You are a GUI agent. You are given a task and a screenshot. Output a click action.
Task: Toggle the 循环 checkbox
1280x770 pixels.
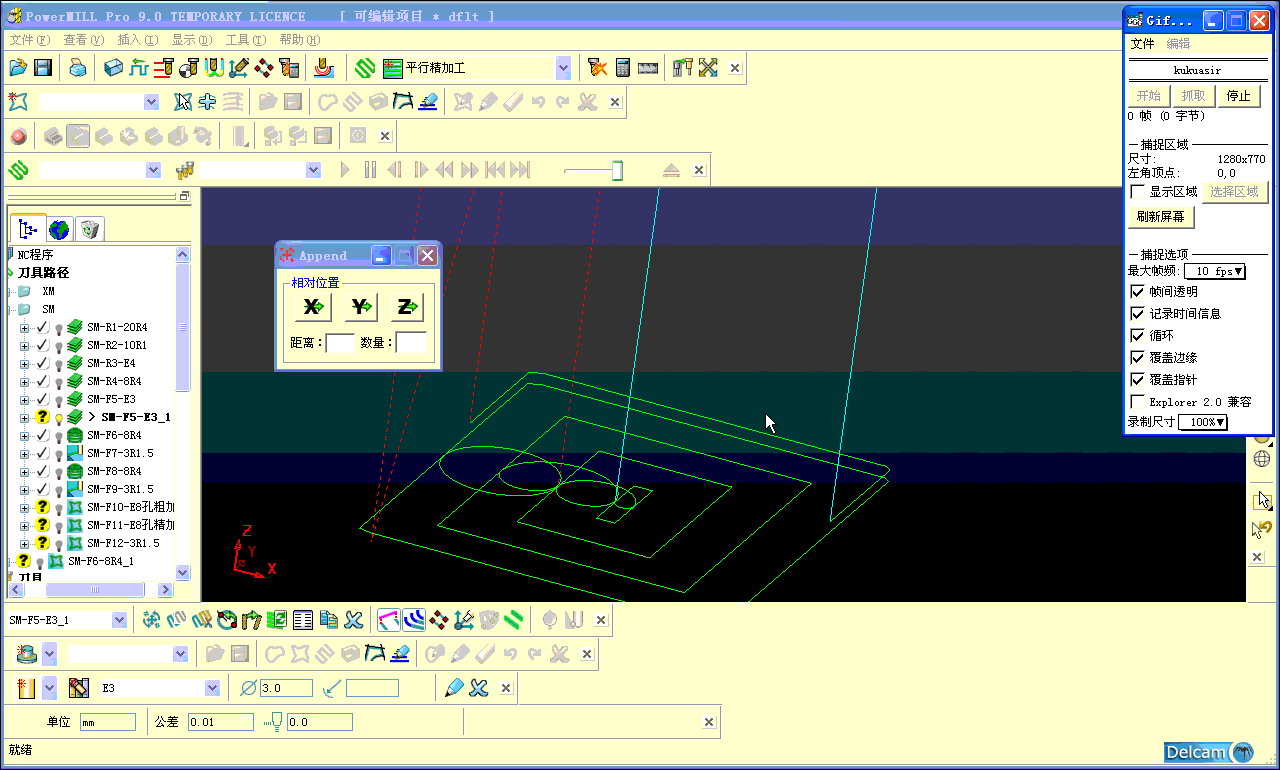click(x=1137, y=336)
